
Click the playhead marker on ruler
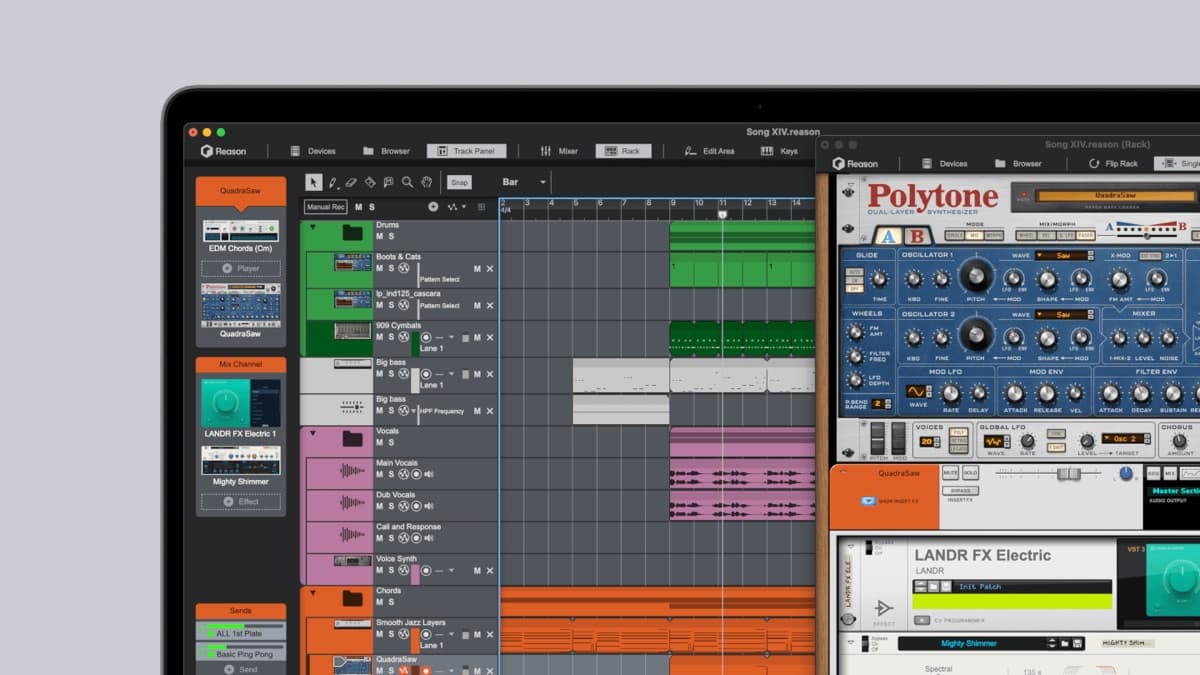(x=723, y=214)
